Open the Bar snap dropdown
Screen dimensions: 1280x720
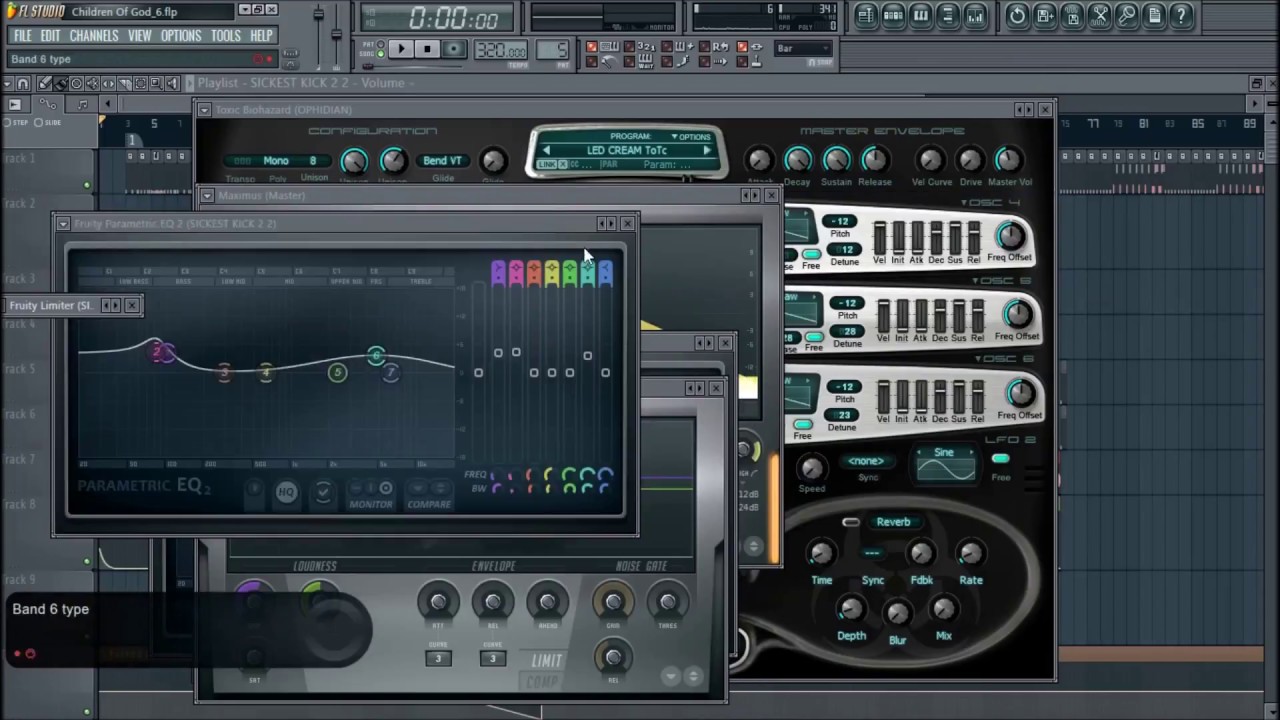coord(803,48)
